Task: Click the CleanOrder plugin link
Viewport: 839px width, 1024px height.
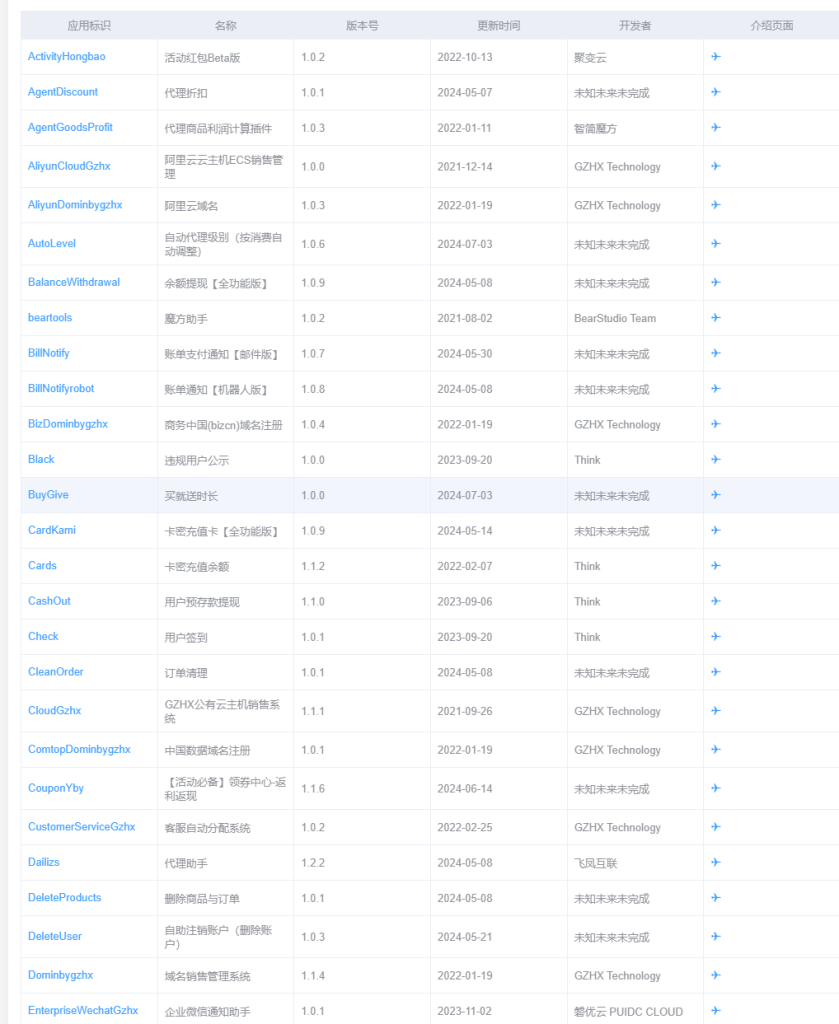Action: click(x=55, y=672)
